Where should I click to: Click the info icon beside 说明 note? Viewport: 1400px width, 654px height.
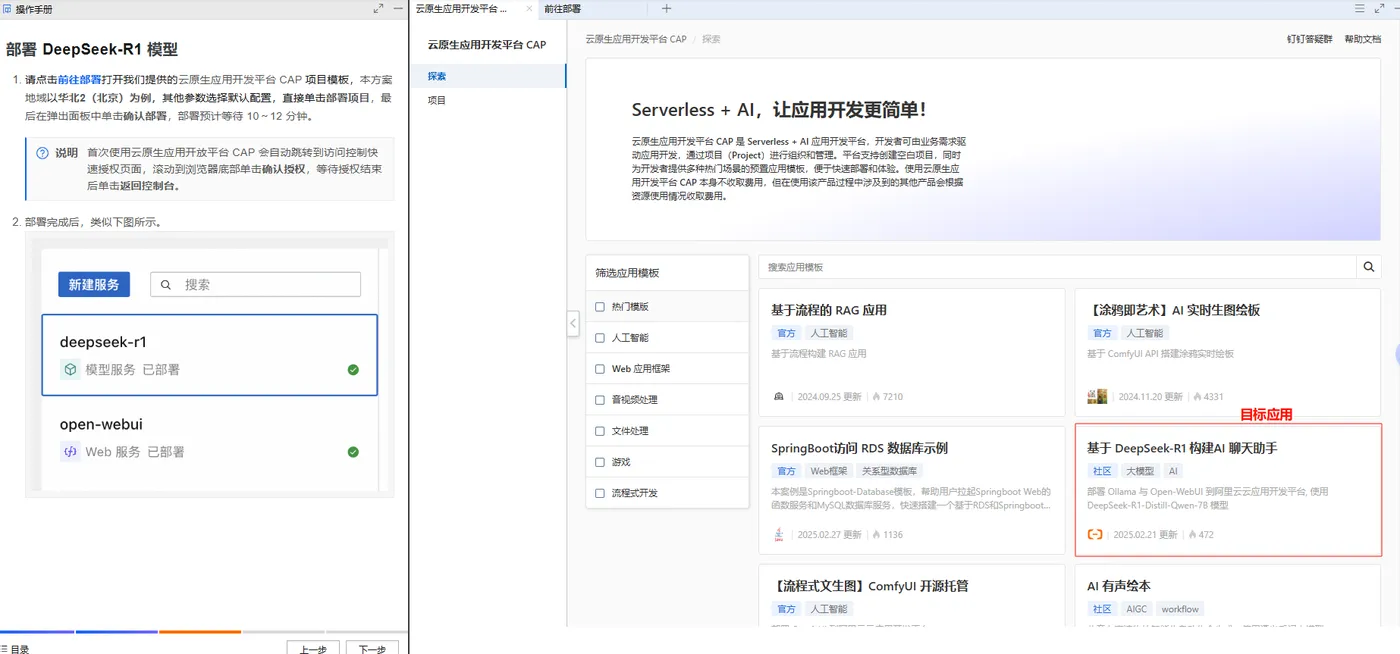pos(42,153)
